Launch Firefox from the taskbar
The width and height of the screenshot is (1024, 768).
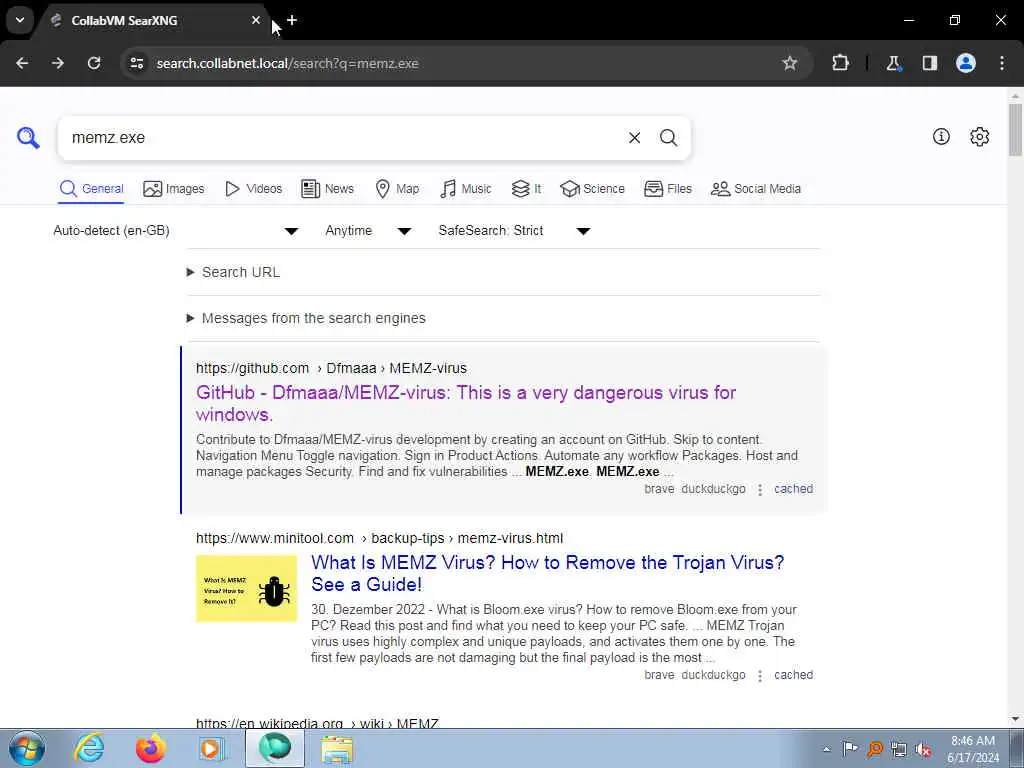(150, 748)
